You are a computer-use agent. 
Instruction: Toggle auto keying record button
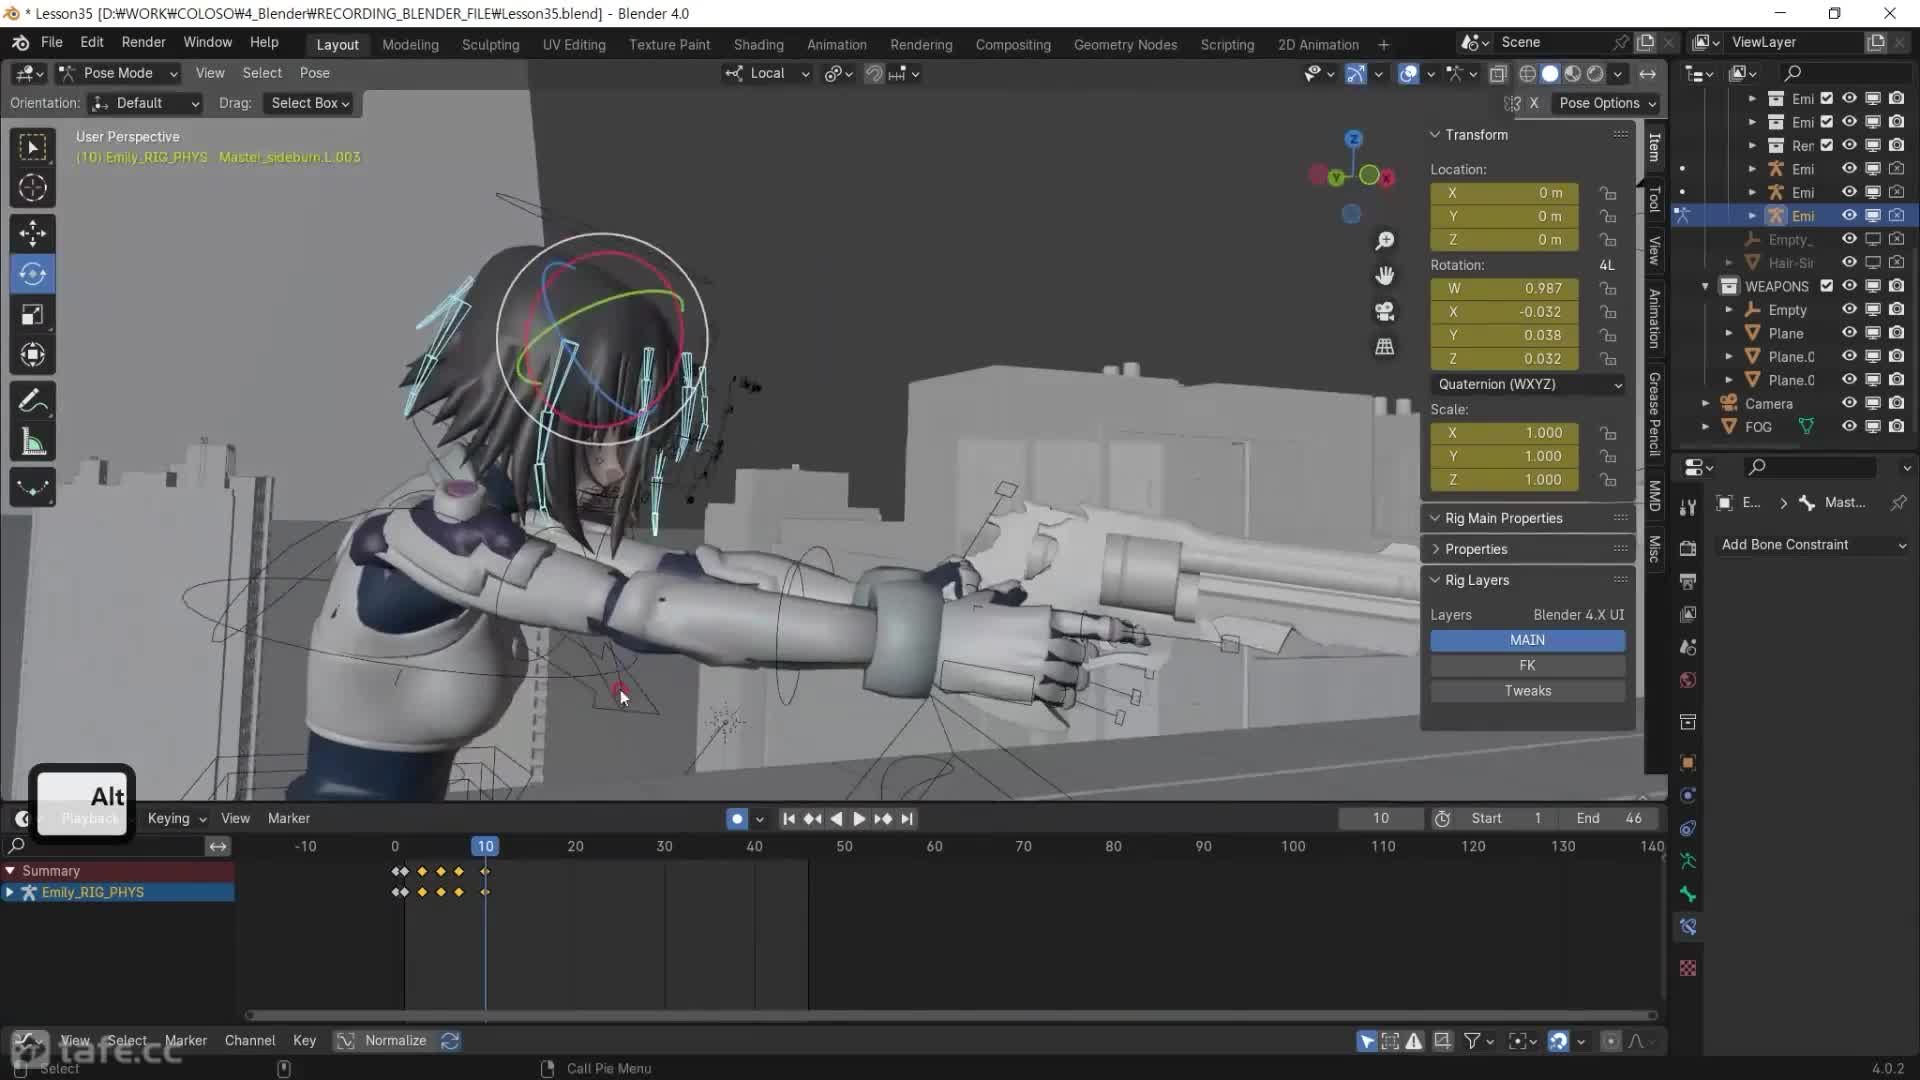pyautogui.click(x=737, y=819)
